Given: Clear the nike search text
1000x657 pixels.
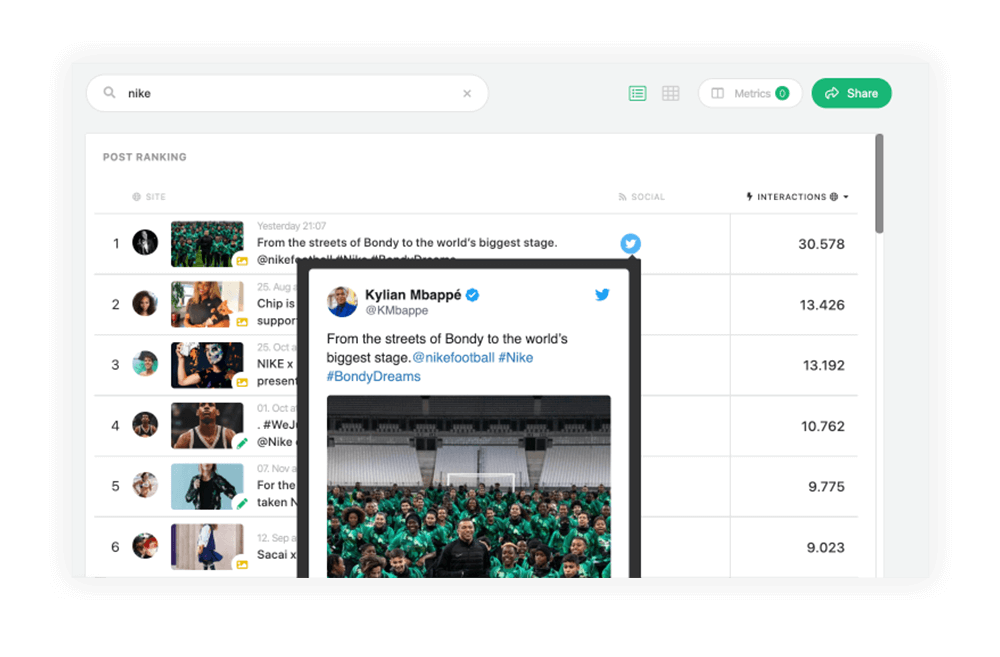Looking at the screenshot, I should [x=467, y=93].
